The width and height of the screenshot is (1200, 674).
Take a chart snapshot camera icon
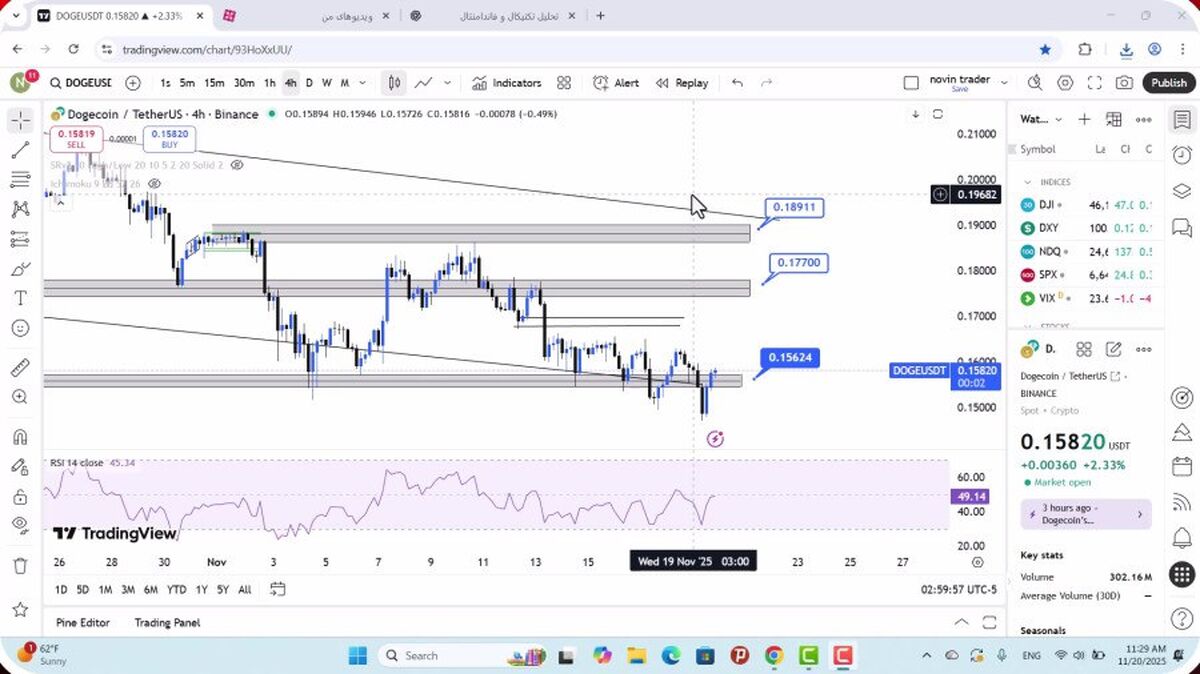click(1125, 83)
